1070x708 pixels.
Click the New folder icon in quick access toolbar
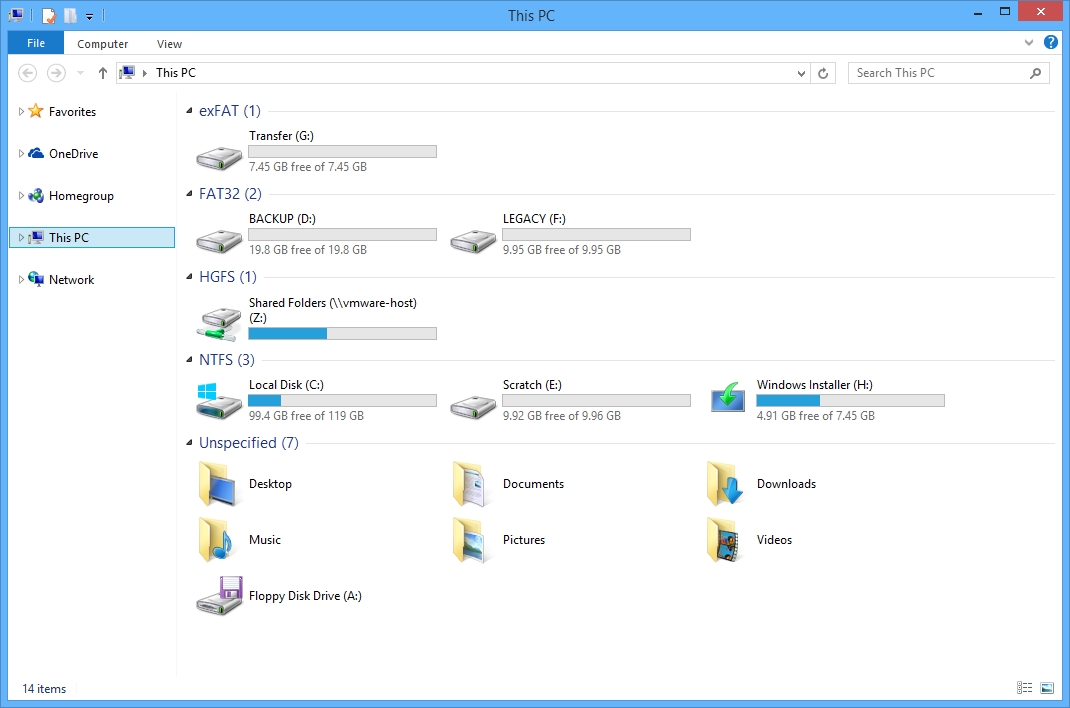click(70, 15)
